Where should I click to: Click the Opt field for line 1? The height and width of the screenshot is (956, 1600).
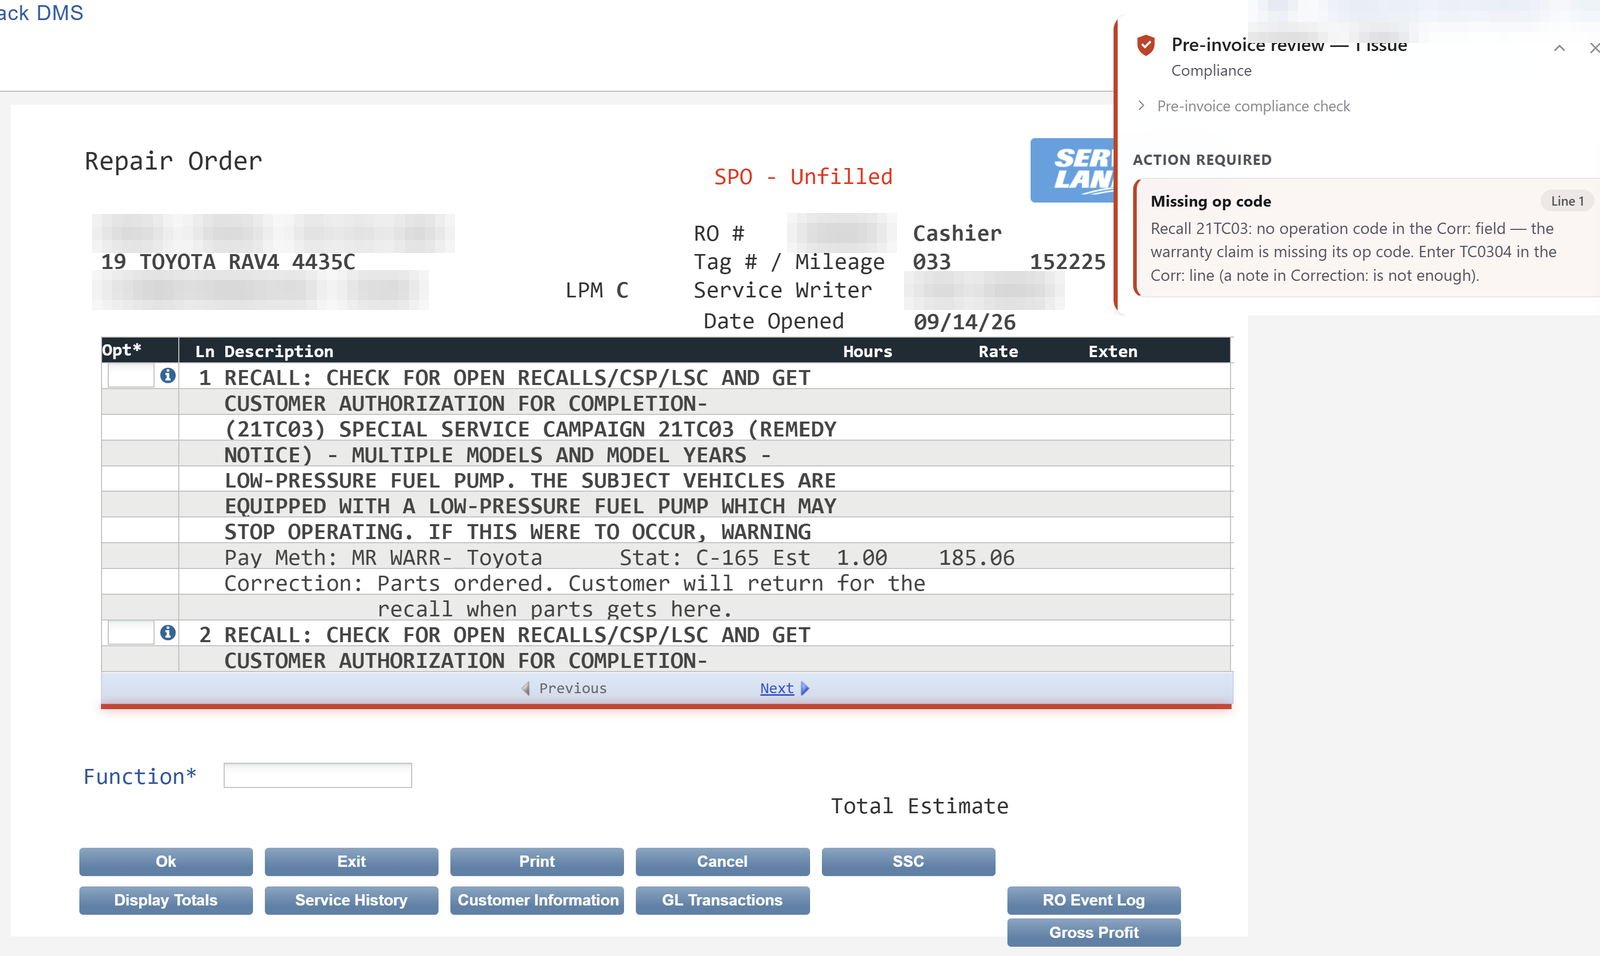130,376
